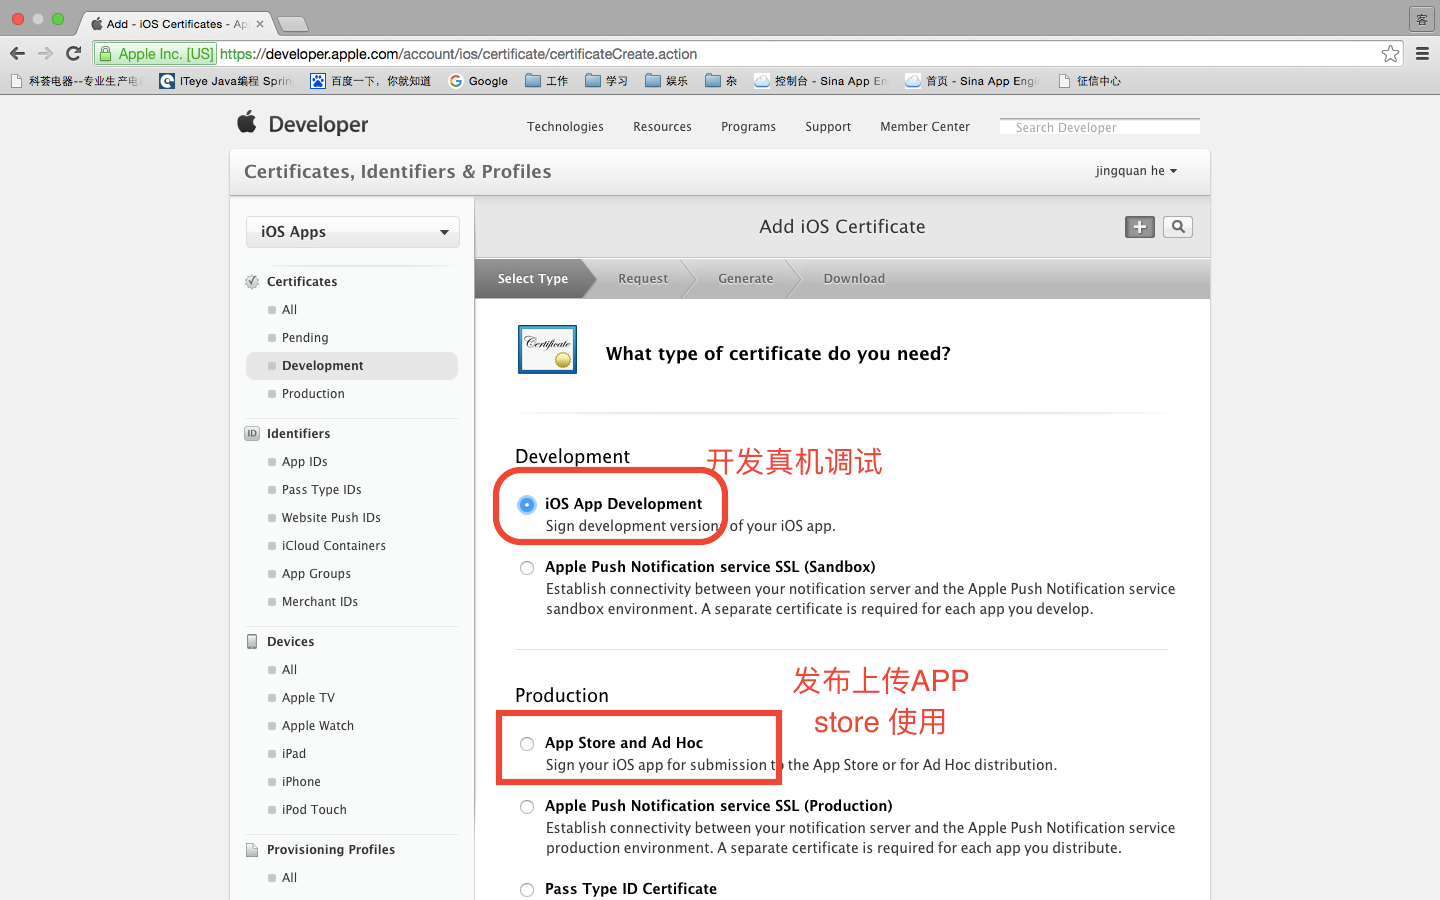Open the Programs menu
The image size is (1440, 900).
pyautogui.click(x=748, y=127)
